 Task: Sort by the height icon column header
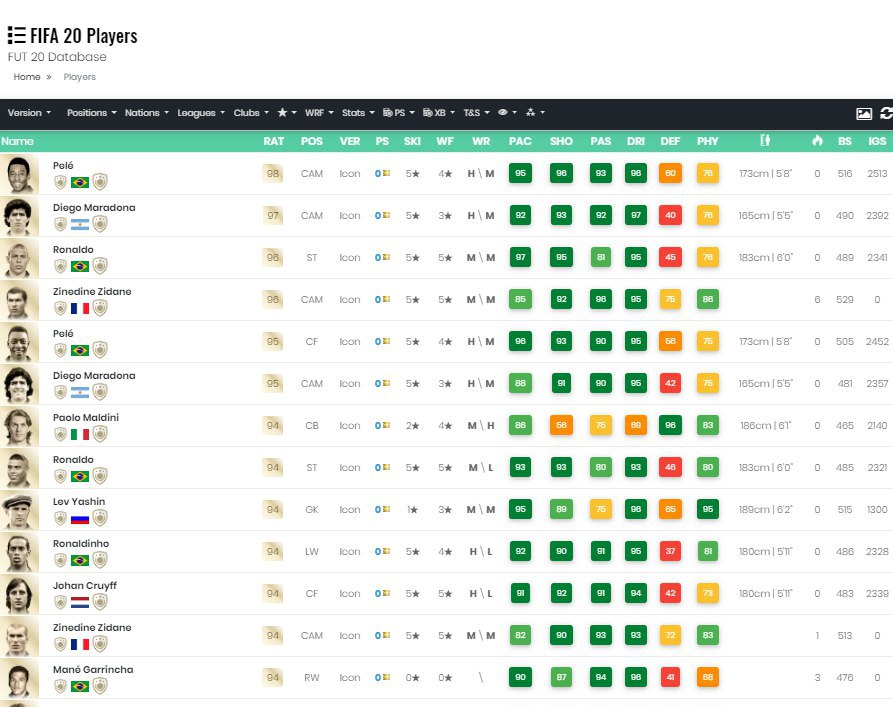click(765, 141)
